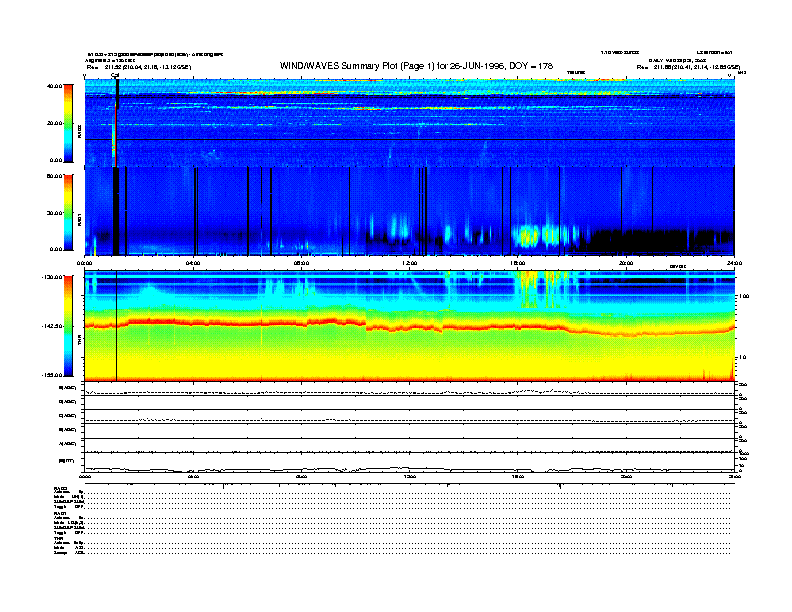Click the TNR panel color scale bar
Screen dimensions: 792x612
click(68, 326)
